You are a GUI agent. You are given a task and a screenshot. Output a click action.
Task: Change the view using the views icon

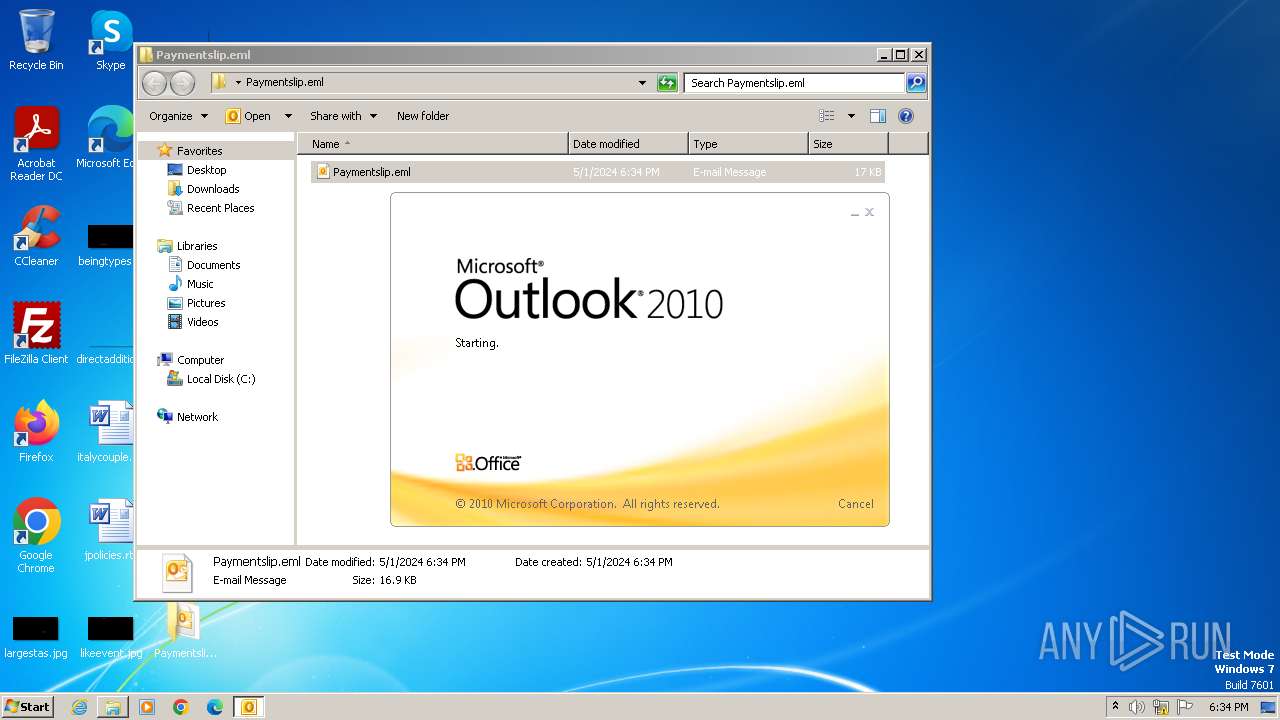tap(827, 116)
